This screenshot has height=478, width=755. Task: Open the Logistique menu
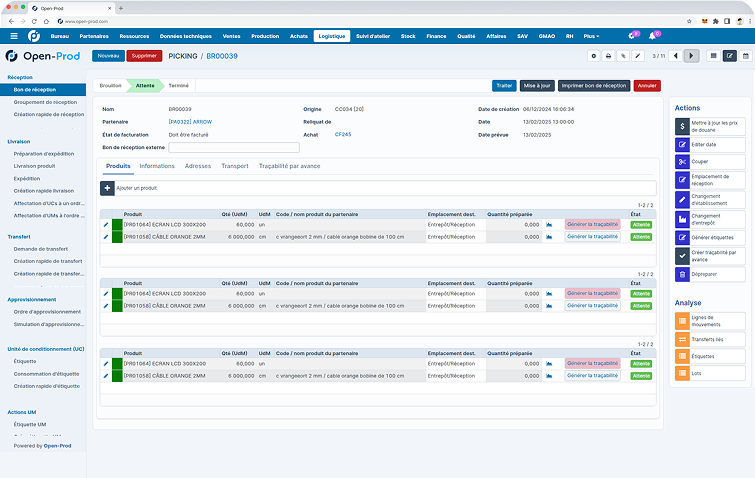tap(332, 36)
